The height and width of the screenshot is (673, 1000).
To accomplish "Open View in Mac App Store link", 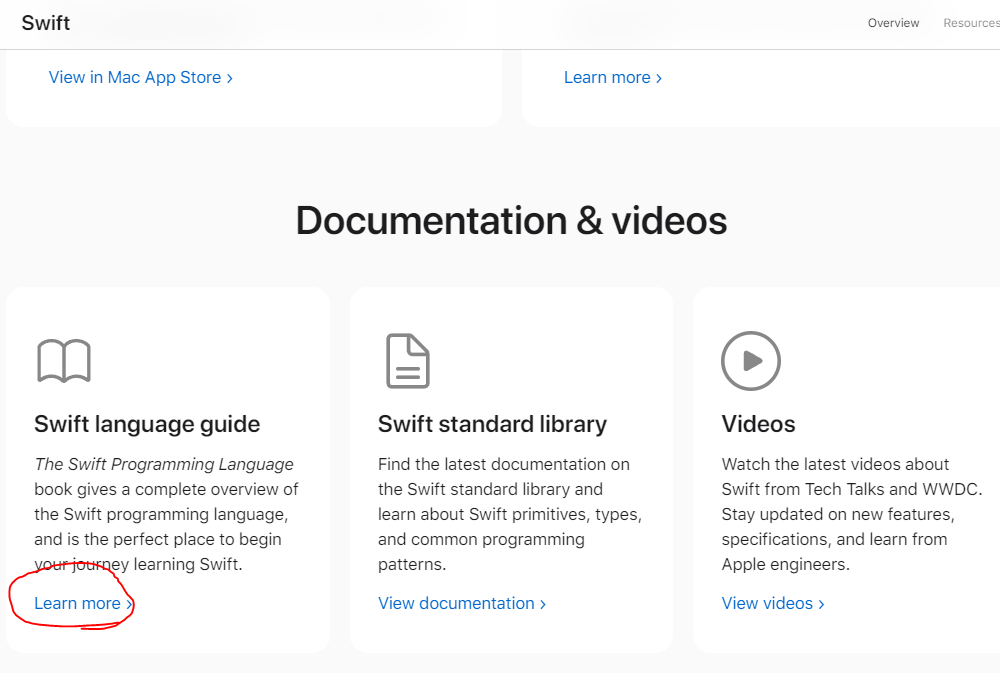I will coord(140,77).
